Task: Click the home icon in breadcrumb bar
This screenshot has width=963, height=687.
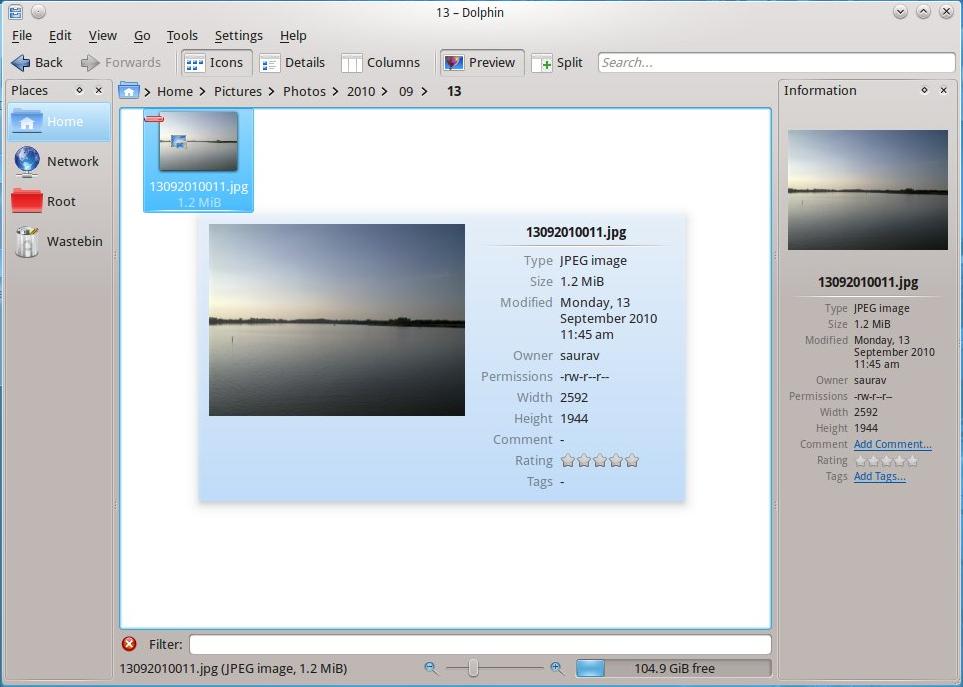Action: point(128,91)
